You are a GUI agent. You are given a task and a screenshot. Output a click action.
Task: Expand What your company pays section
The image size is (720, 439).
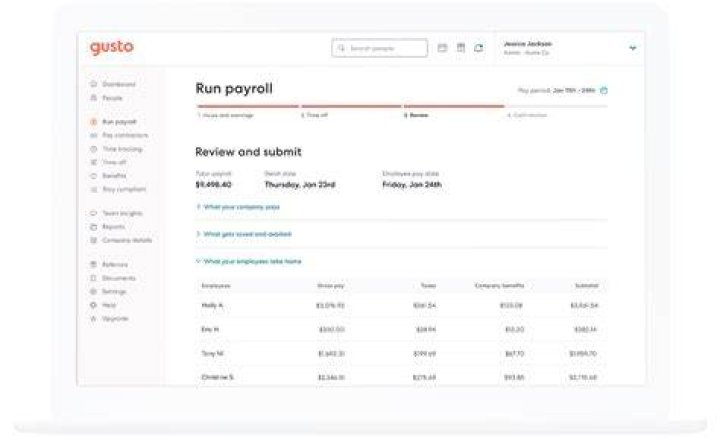point(238,207)
